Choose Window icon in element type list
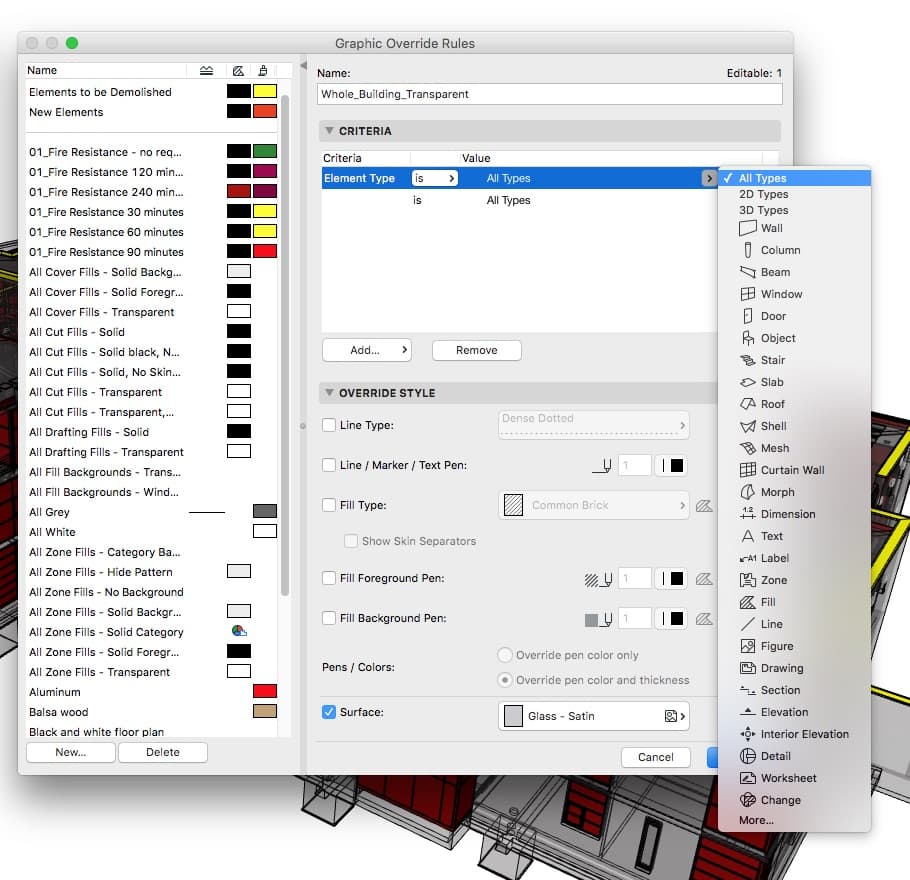This screenshot has height=880, width=910. pos(748,294)
